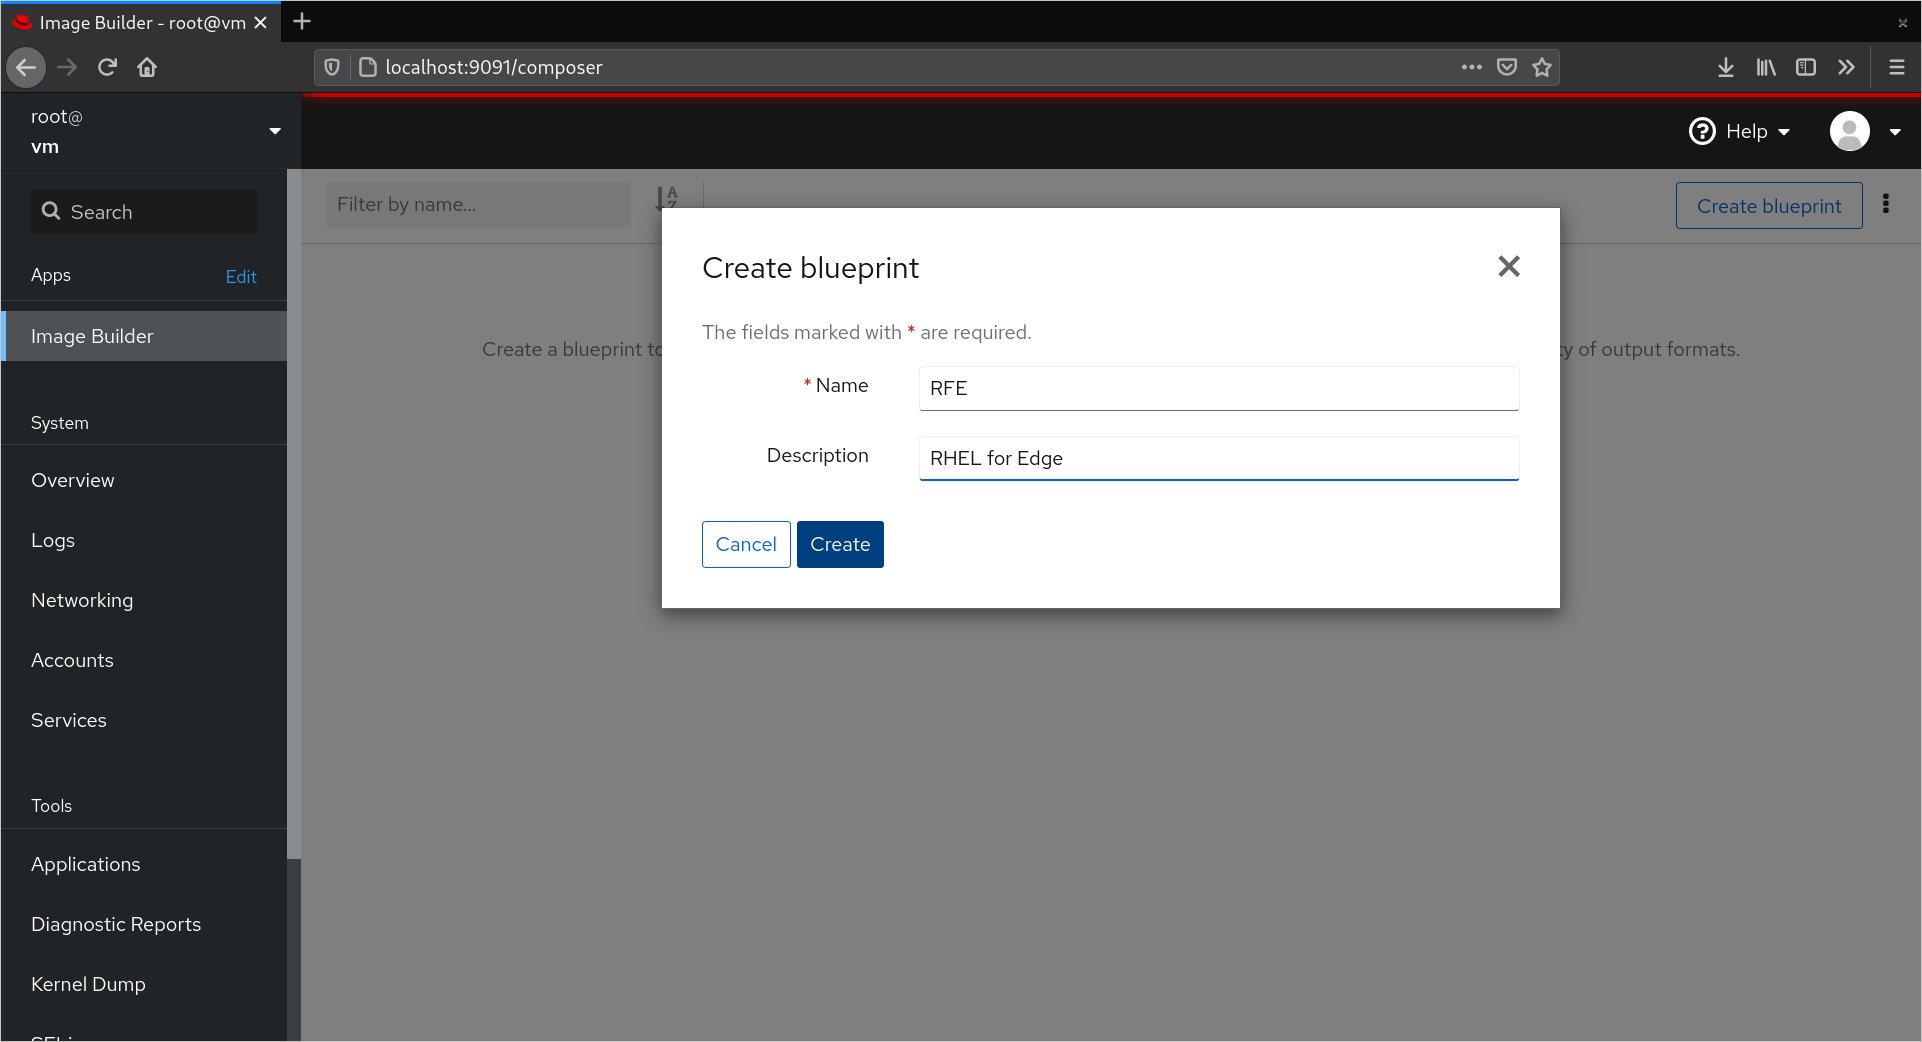Click the browser Forward arrow

[x=67, y=67]
